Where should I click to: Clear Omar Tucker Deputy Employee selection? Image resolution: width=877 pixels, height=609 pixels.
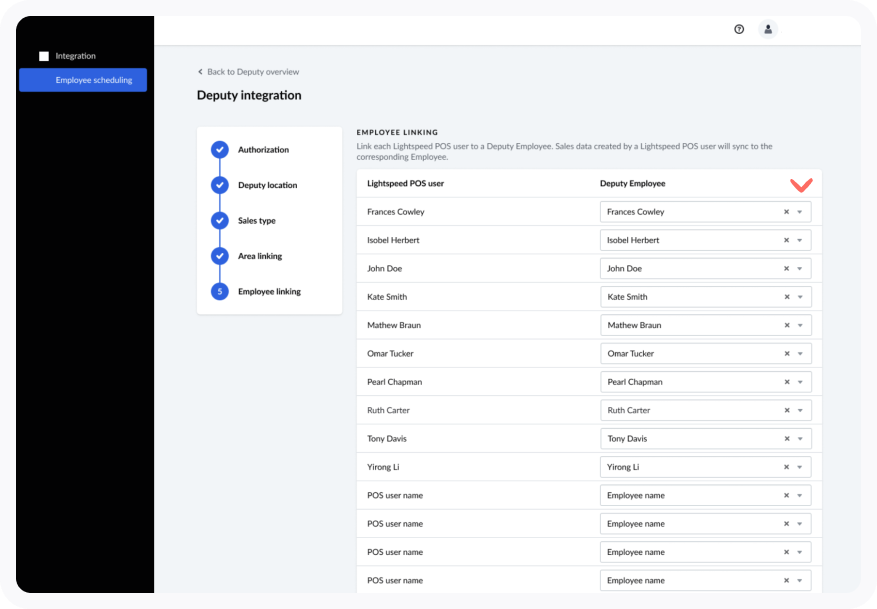click(787, 354)
